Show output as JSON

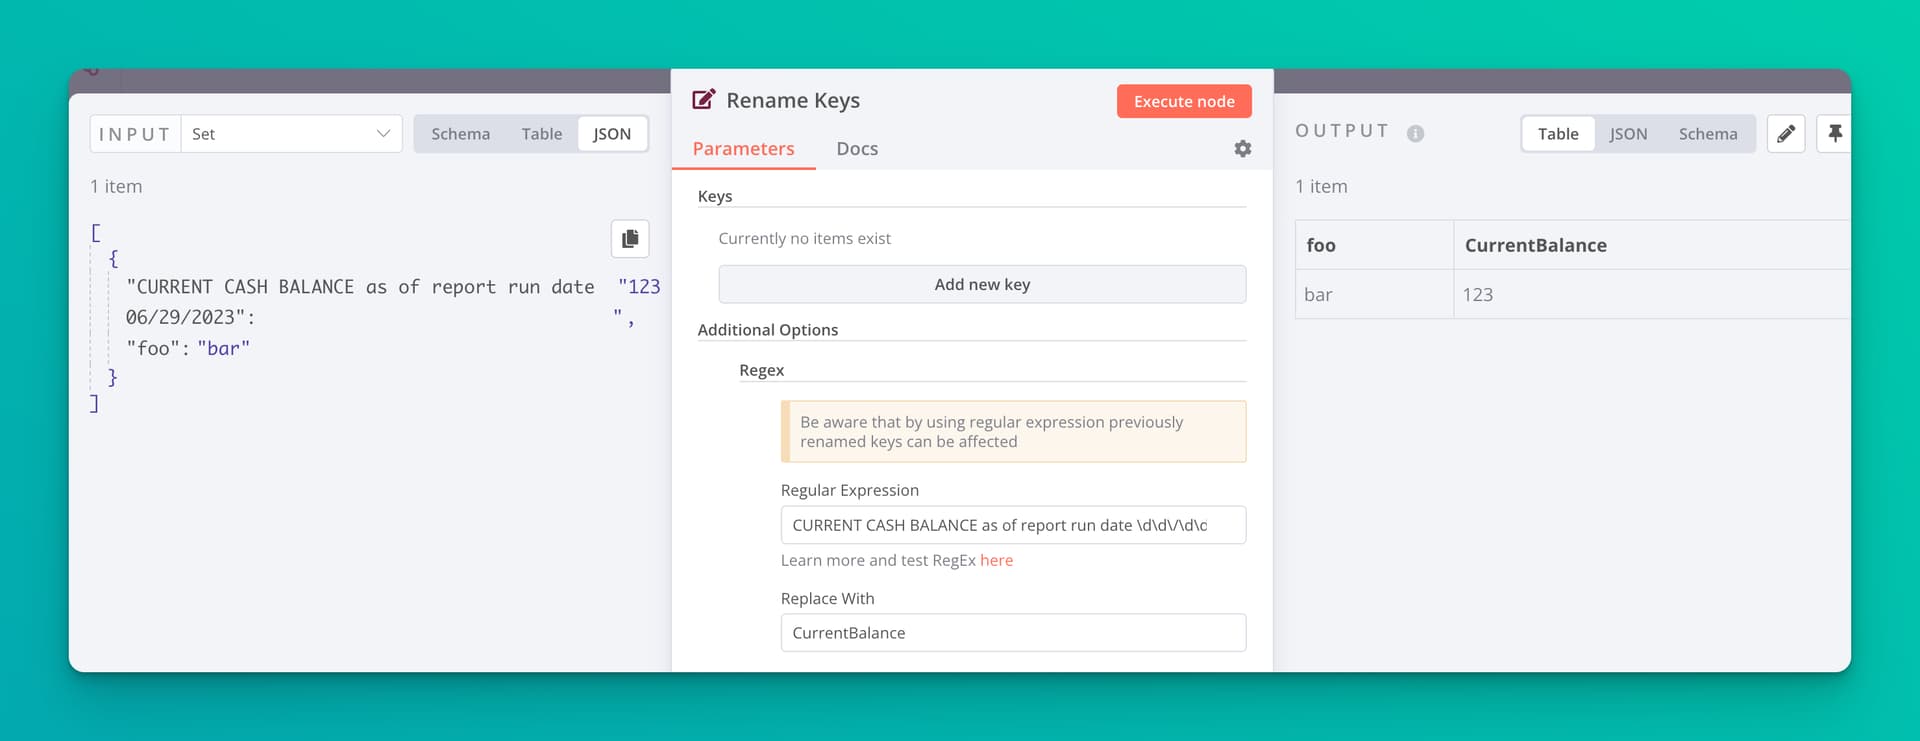(x=1628, y=134)
